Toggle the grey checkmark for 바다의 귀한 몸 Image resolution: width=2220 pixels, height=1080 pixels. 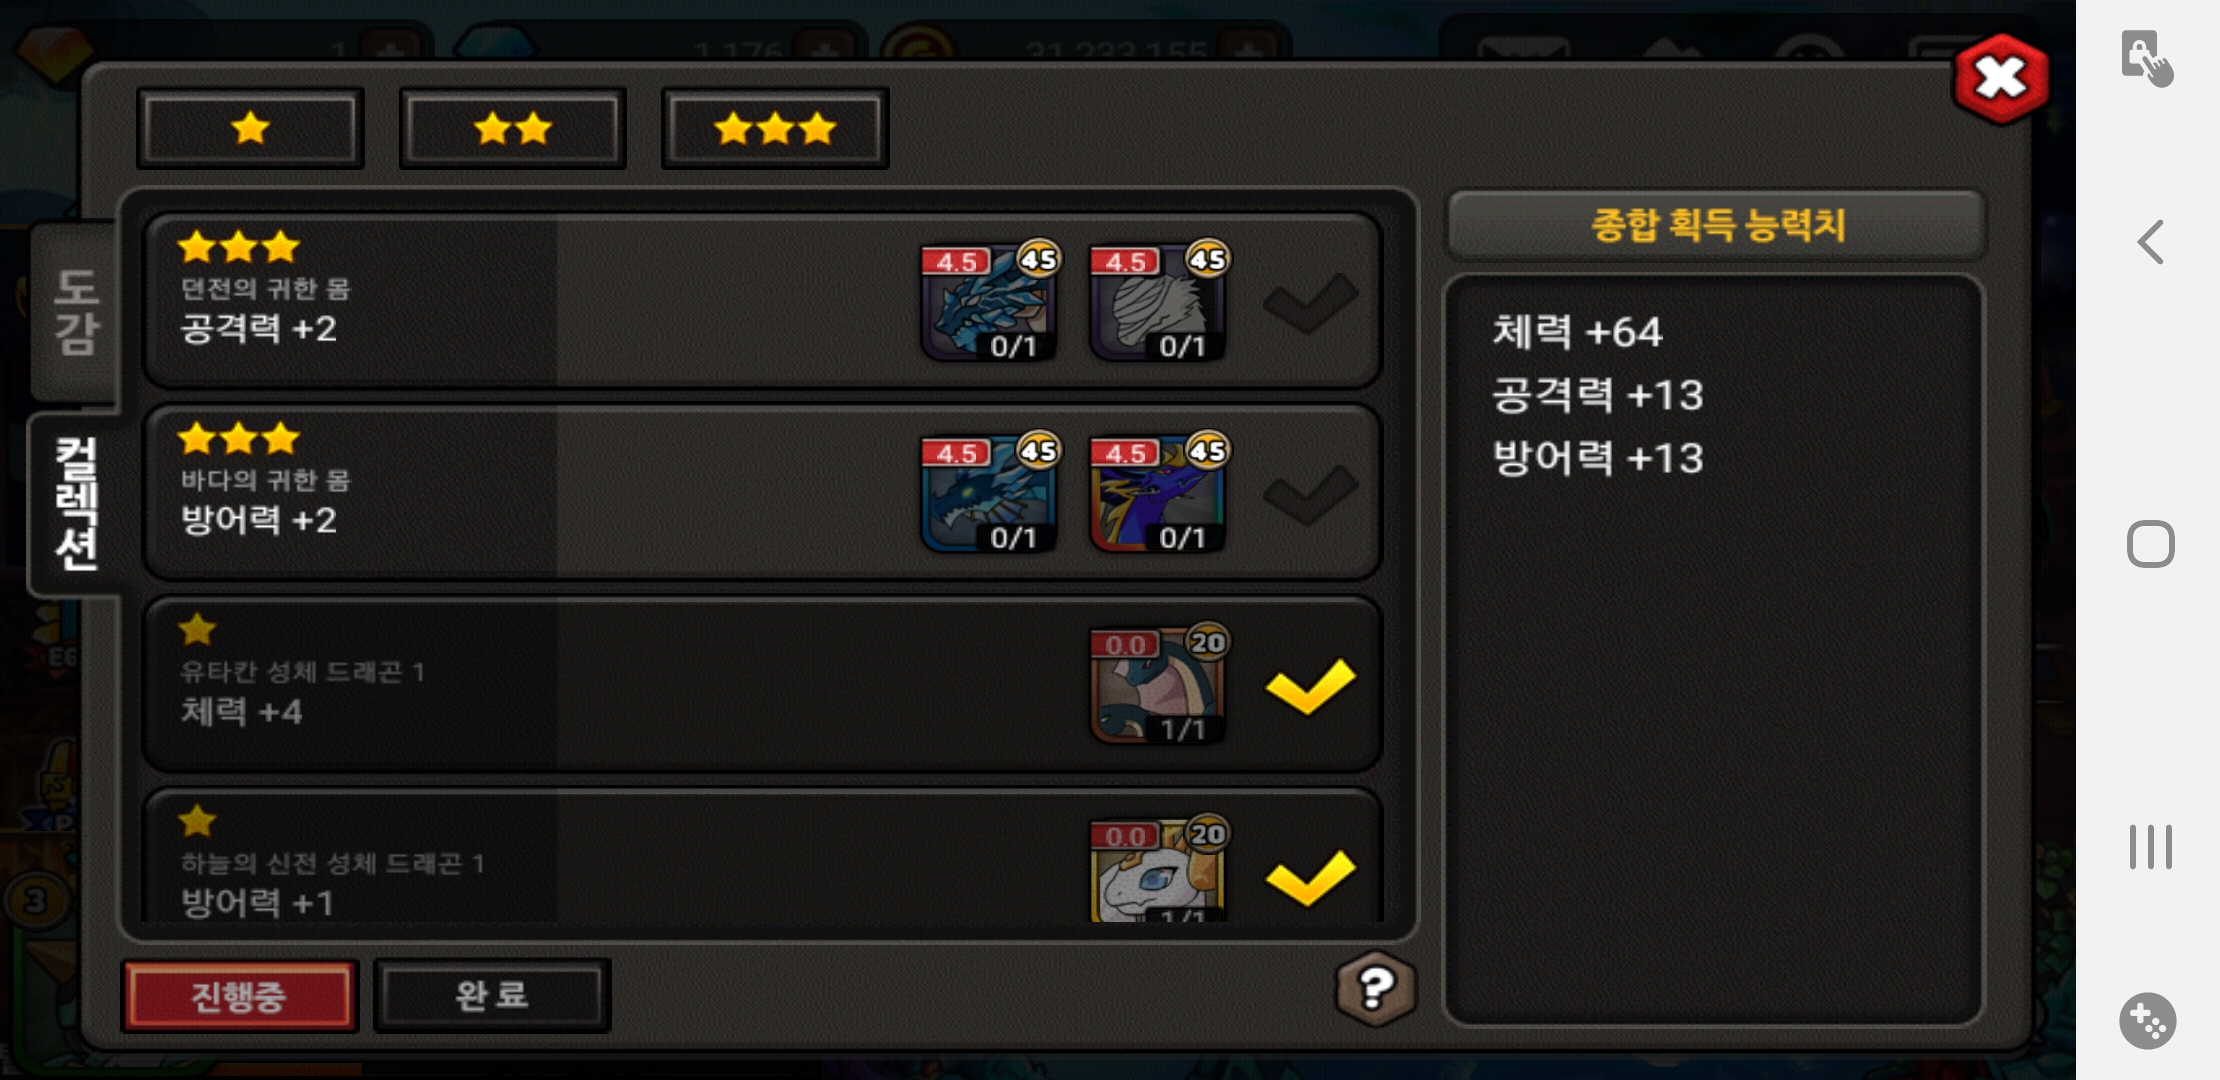[1310, 495]
